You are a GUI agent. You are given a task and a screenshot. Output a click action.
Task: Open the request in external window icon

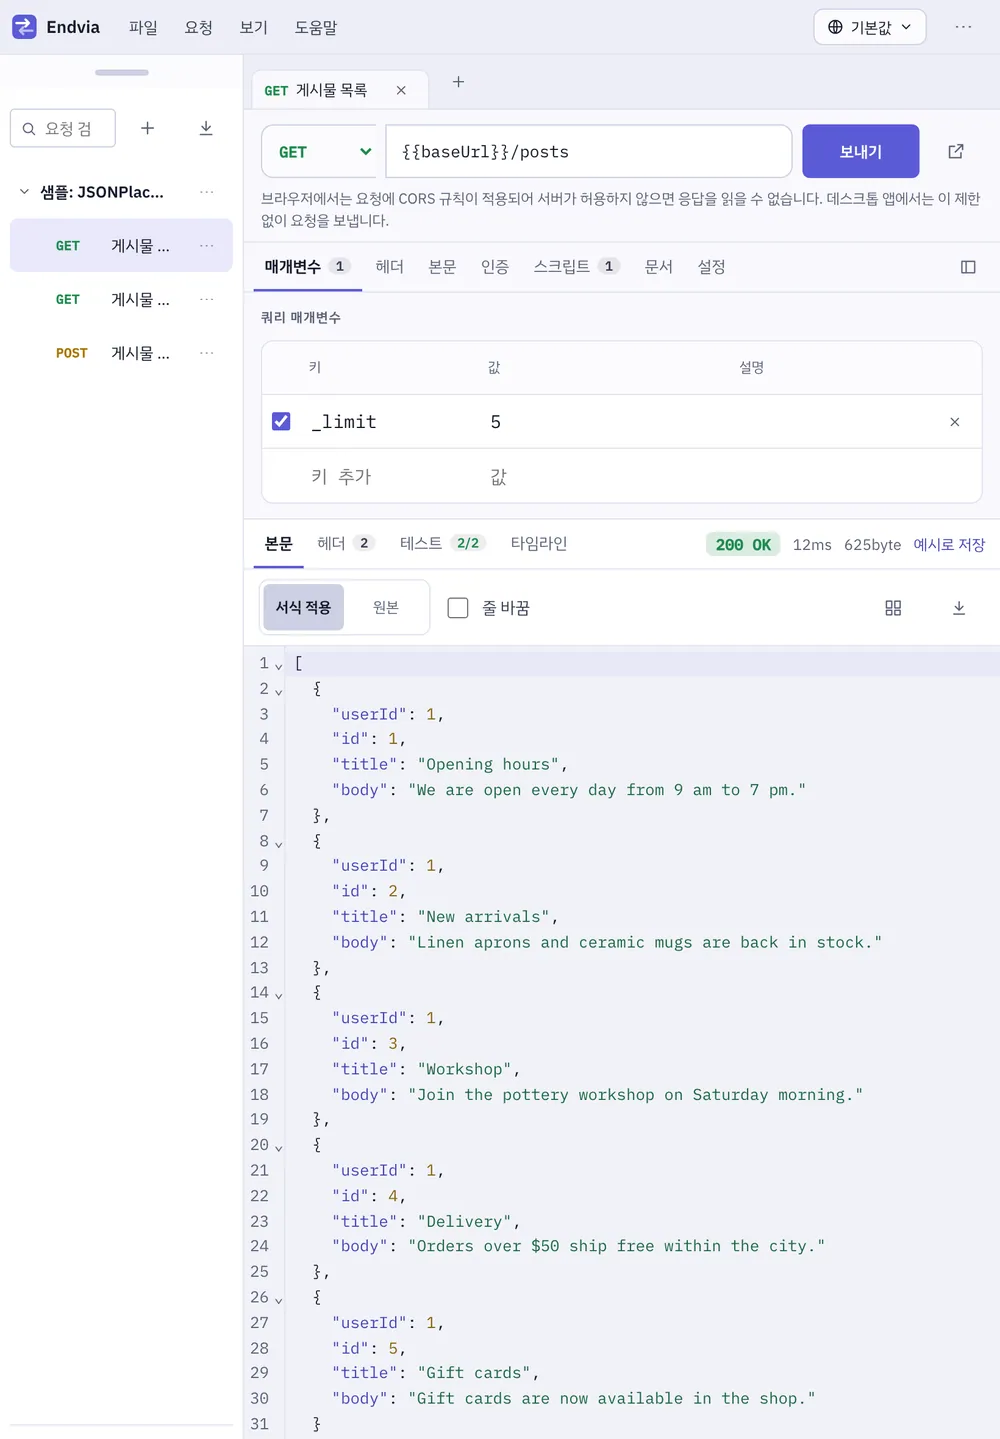click(956, 151)
